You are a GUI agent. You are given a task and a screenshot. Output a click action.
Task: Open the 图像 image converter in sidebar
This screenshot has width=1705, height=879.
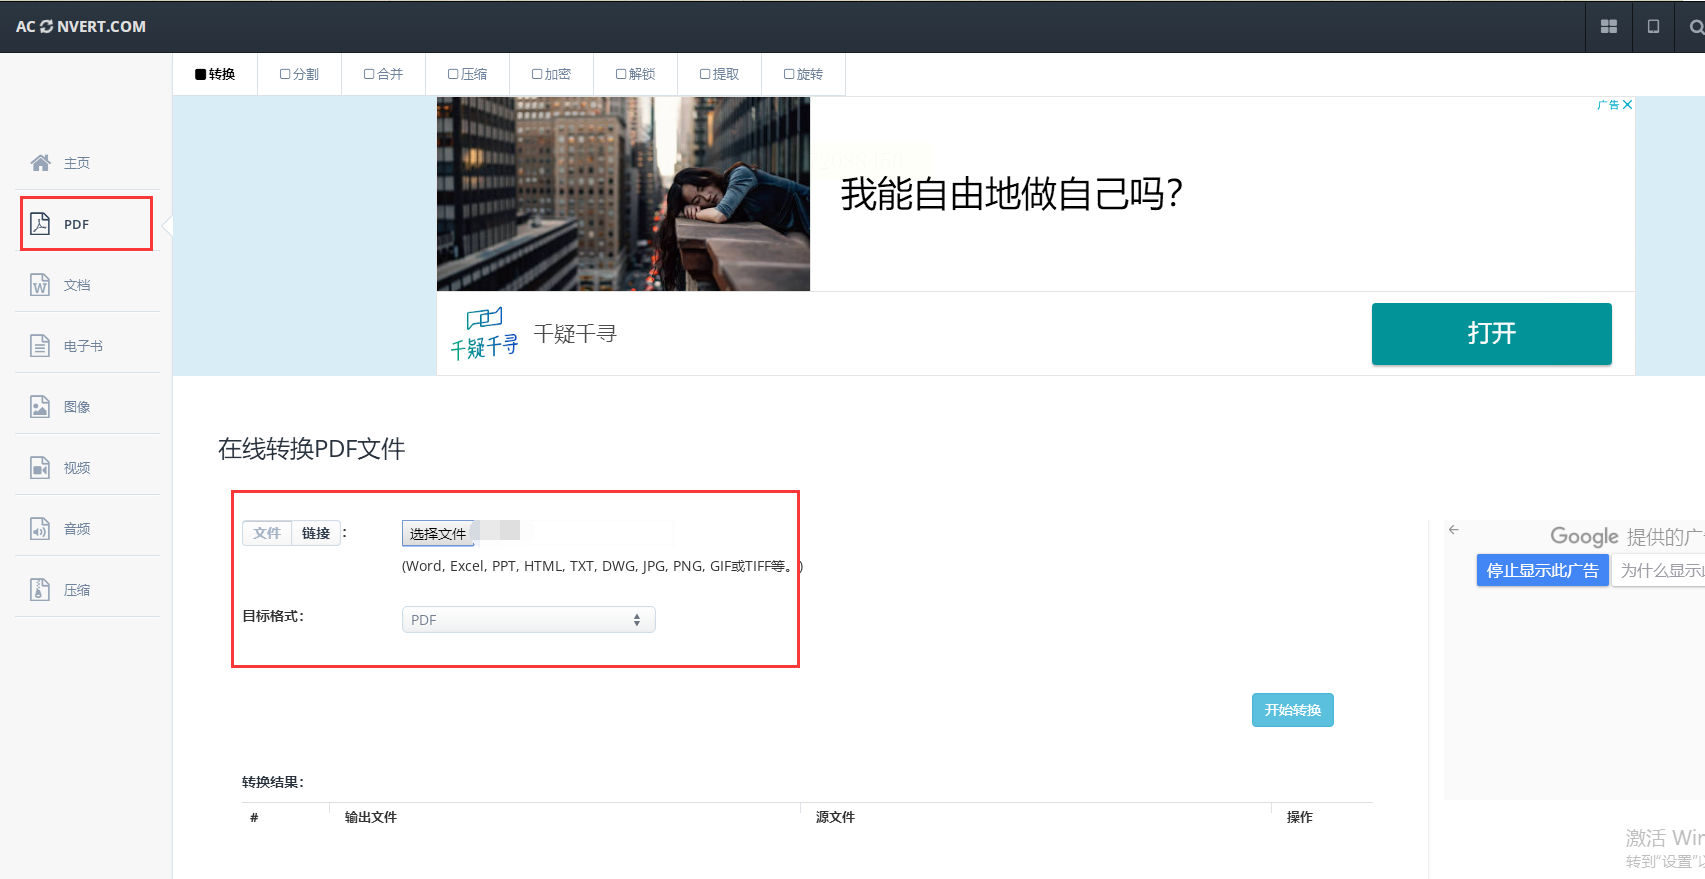click(86, 407)
